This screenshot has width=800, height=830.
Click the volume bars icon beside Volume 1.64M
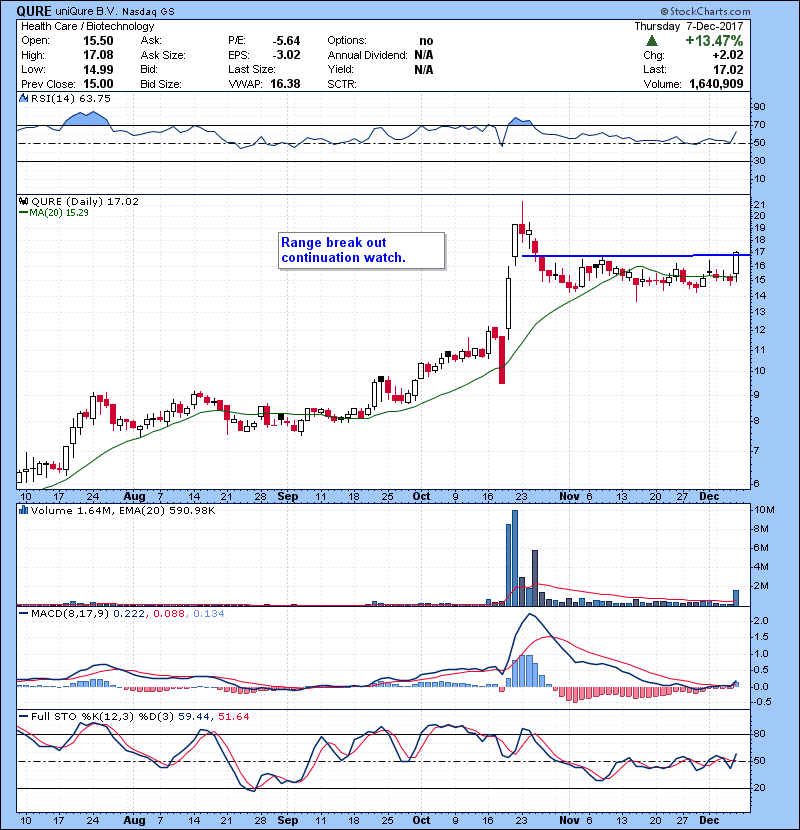click(x=23, y=510)
